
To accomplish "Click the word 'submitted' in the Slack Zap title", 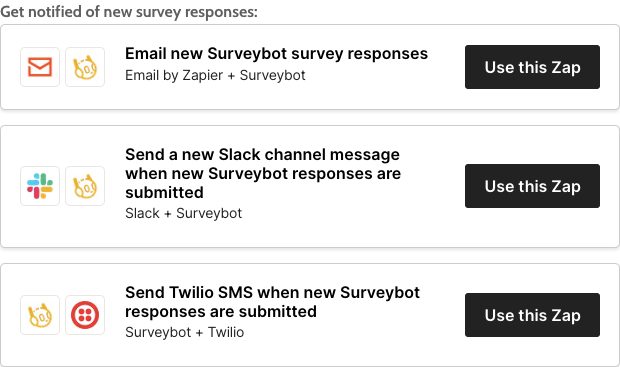I will [x=164, y=193].
